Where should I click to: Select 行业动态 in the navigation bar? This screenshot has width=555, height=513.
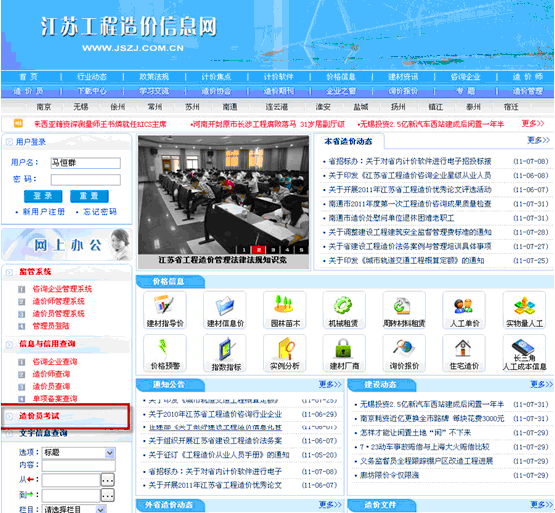point(92,77)
